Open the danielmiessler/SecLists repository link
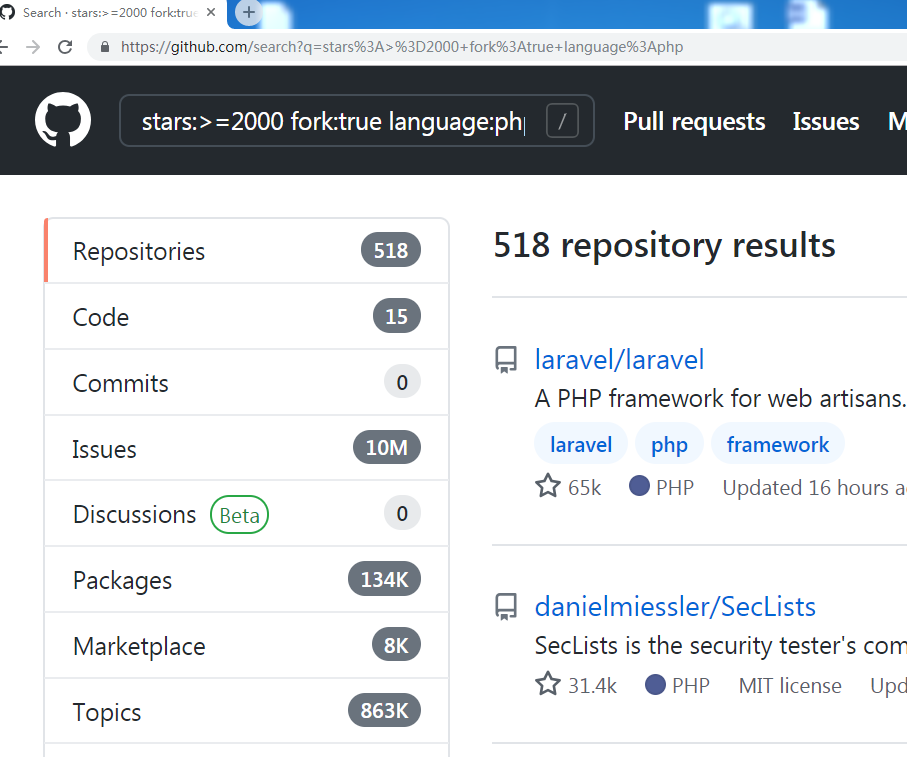This screenshot has height=757, width=907. (675, 607)
